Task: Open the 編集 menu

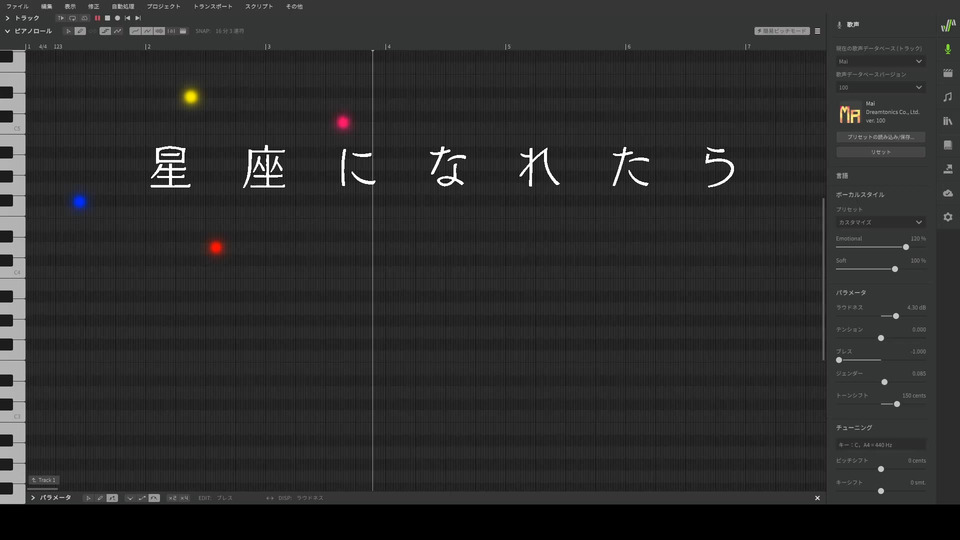Action: (47, 6)
